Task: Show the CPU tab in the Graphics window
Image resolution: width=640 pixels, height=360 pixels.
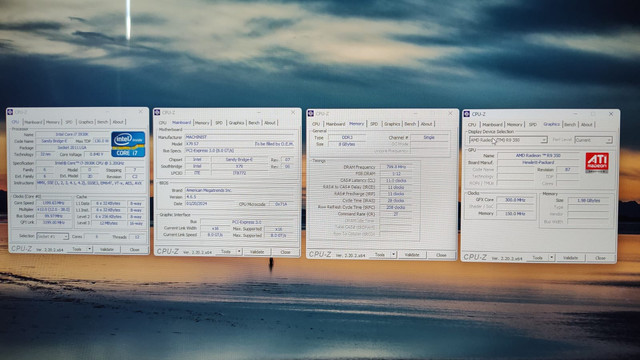Action: click(x=472, y=124)
